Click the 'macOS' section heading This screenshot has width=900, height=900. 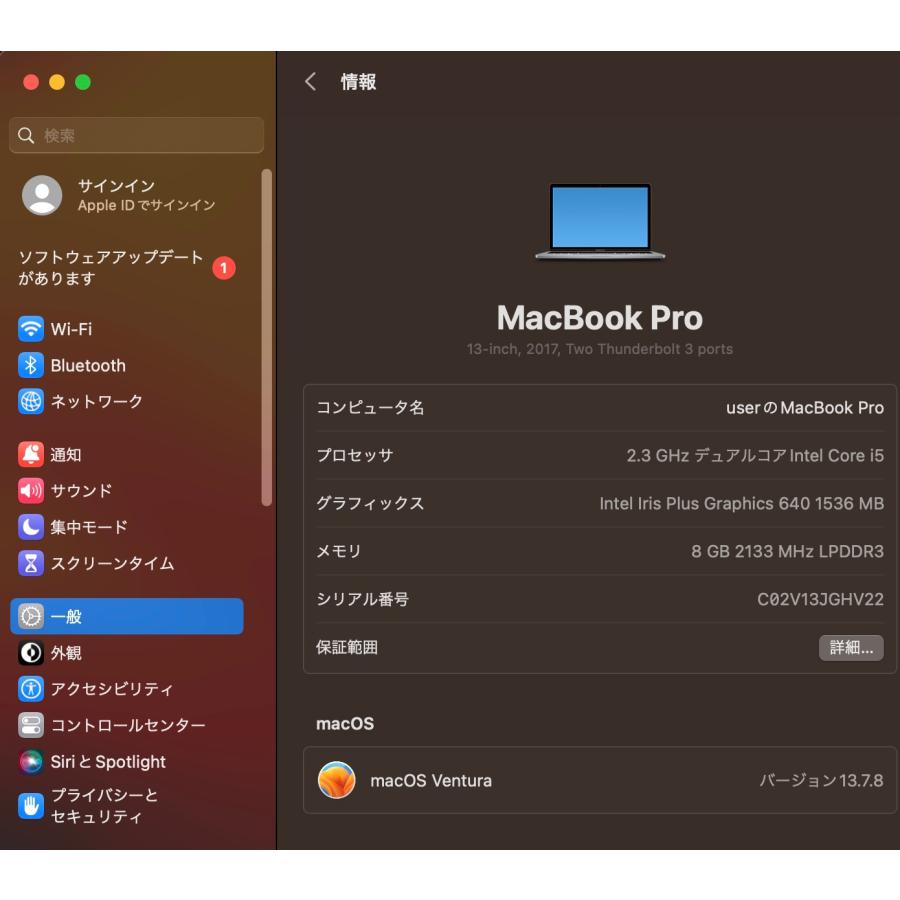[345, 724]
